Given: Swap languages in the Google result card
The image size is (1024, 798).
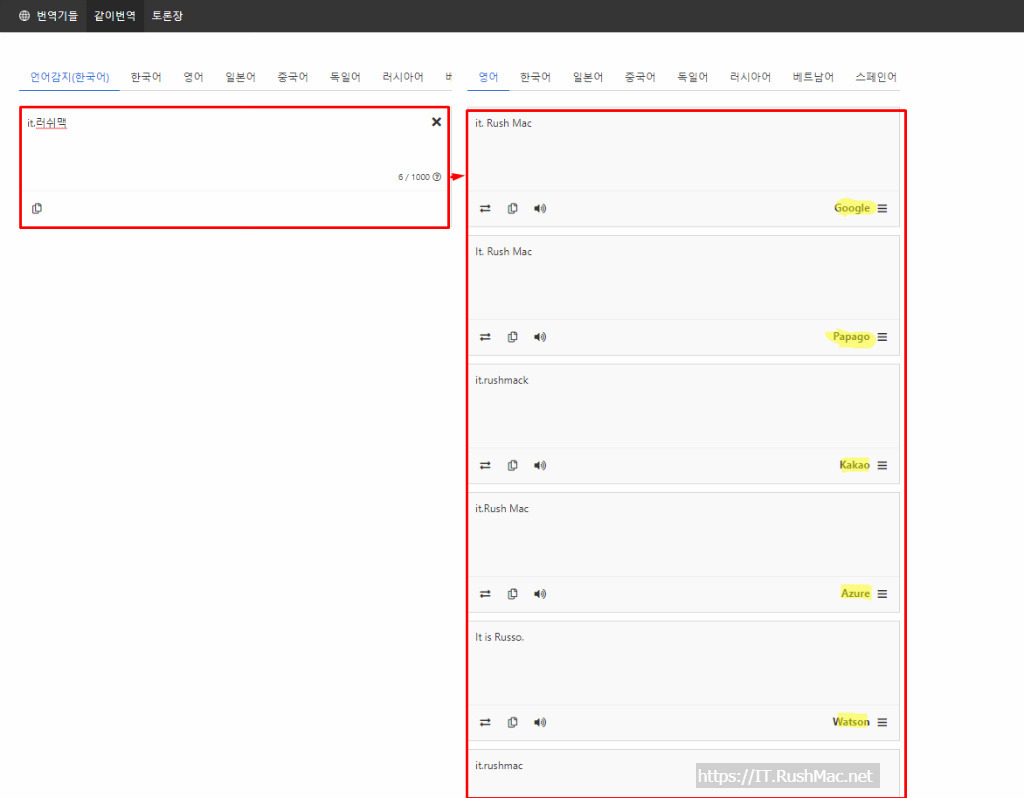Looking at the screenshot, I should click(x=485, y=208).
